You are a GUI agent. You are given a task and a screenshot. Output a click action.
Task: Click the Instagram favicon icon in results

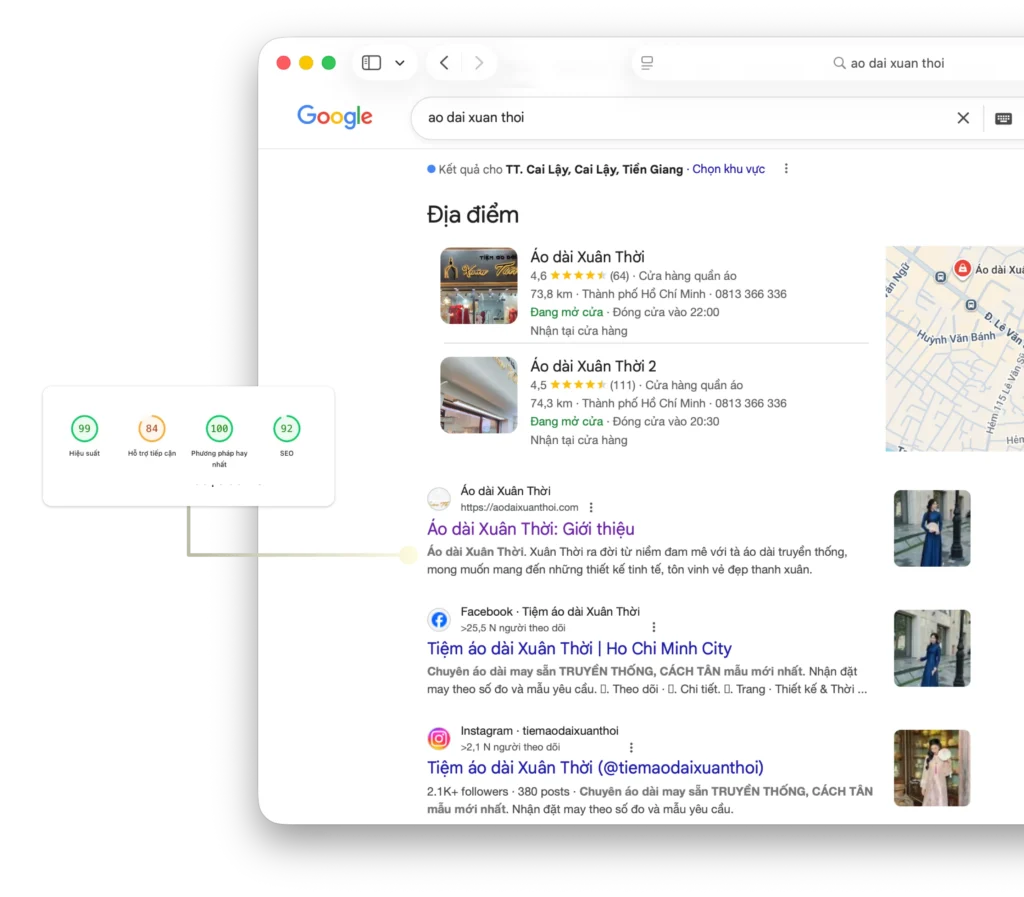439,739
